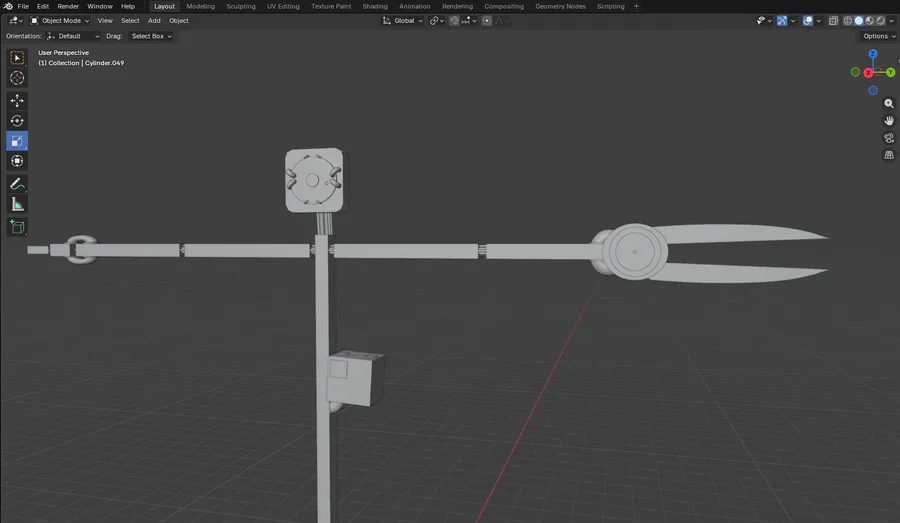Switch to the Layout workspace tab

pos(164,6)
